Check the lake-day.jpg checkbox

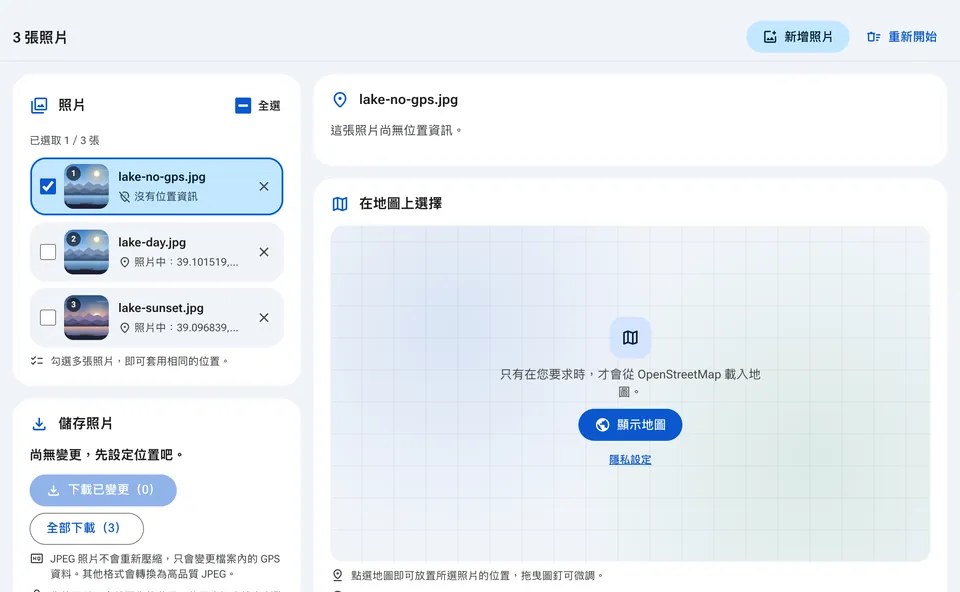point(48,252)
